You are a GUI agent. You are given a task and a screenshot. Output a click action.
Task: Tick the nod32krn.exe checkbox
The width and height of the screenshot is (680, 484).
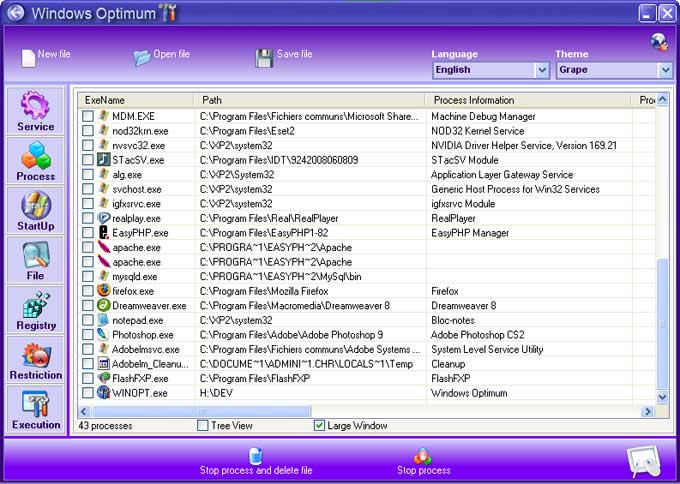click(88, 131)
